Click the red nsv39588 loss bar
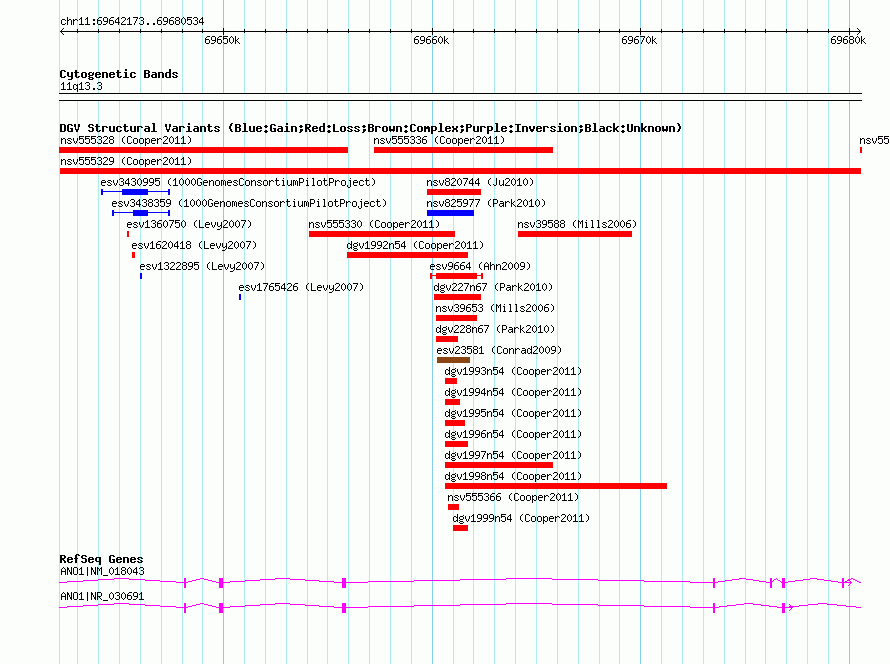The image size is (890, 664). point(574,234)
